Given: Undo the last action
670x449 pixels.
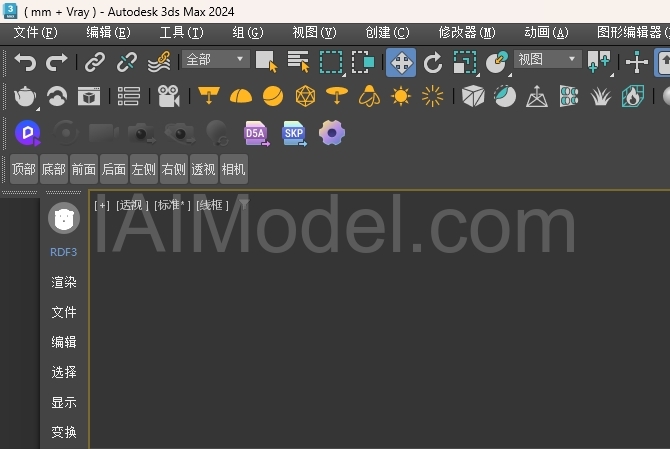Looking at the screenshot, I should [x=25, y=62].
